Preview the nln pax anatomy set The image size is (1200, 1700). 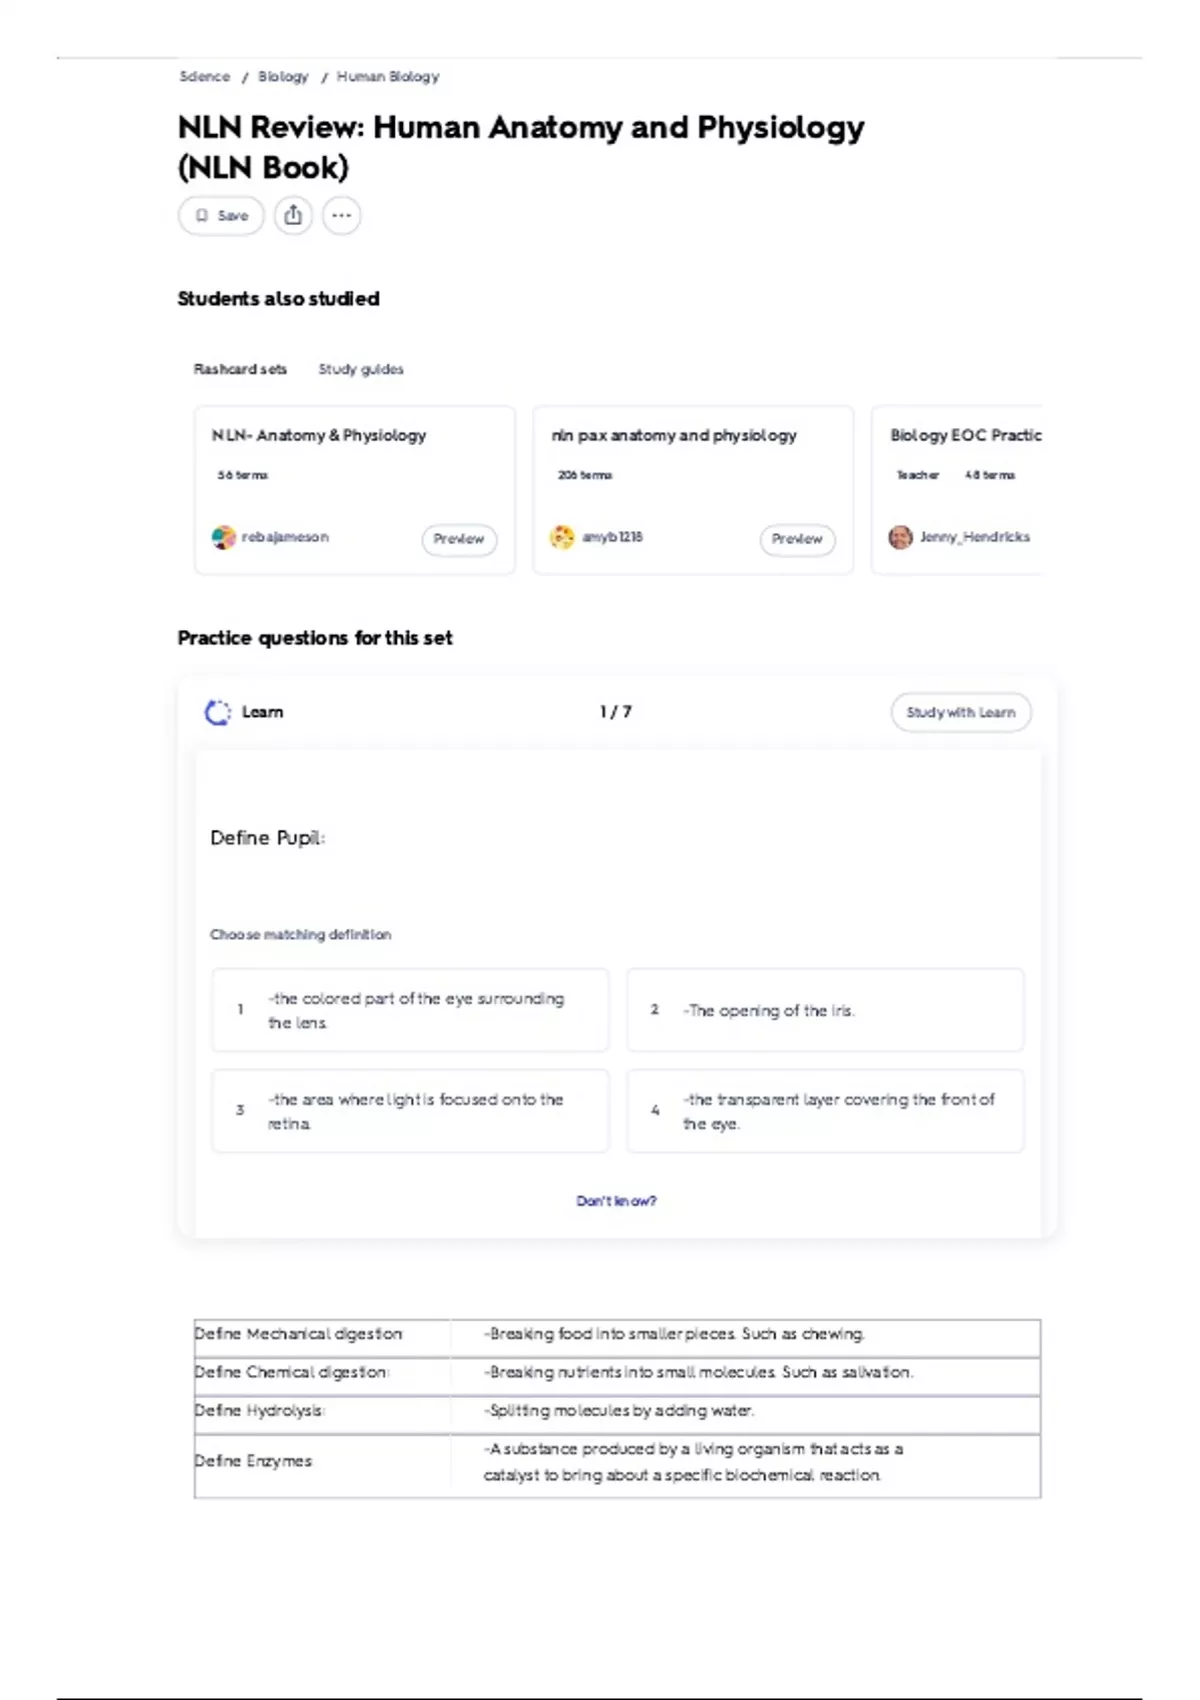(x=797, y=539)
